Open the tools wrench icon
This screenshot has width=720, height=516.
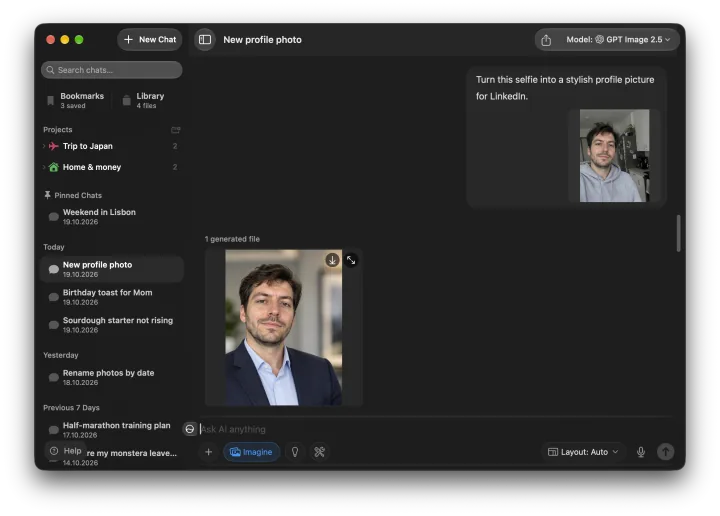pos(320,452)
